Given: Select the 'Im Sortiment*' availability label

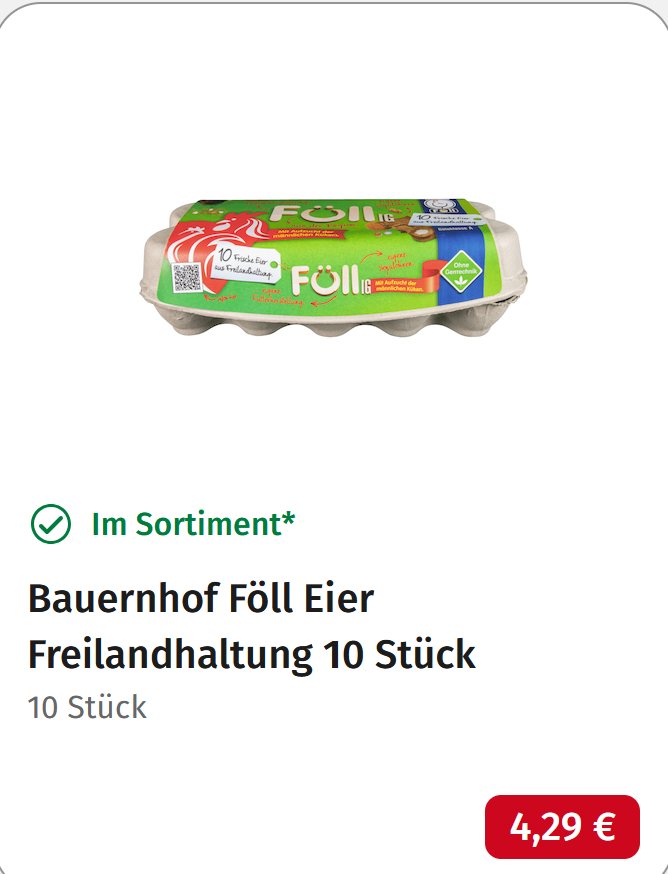Looking at the screenshot, I should (x=193, y=524).
